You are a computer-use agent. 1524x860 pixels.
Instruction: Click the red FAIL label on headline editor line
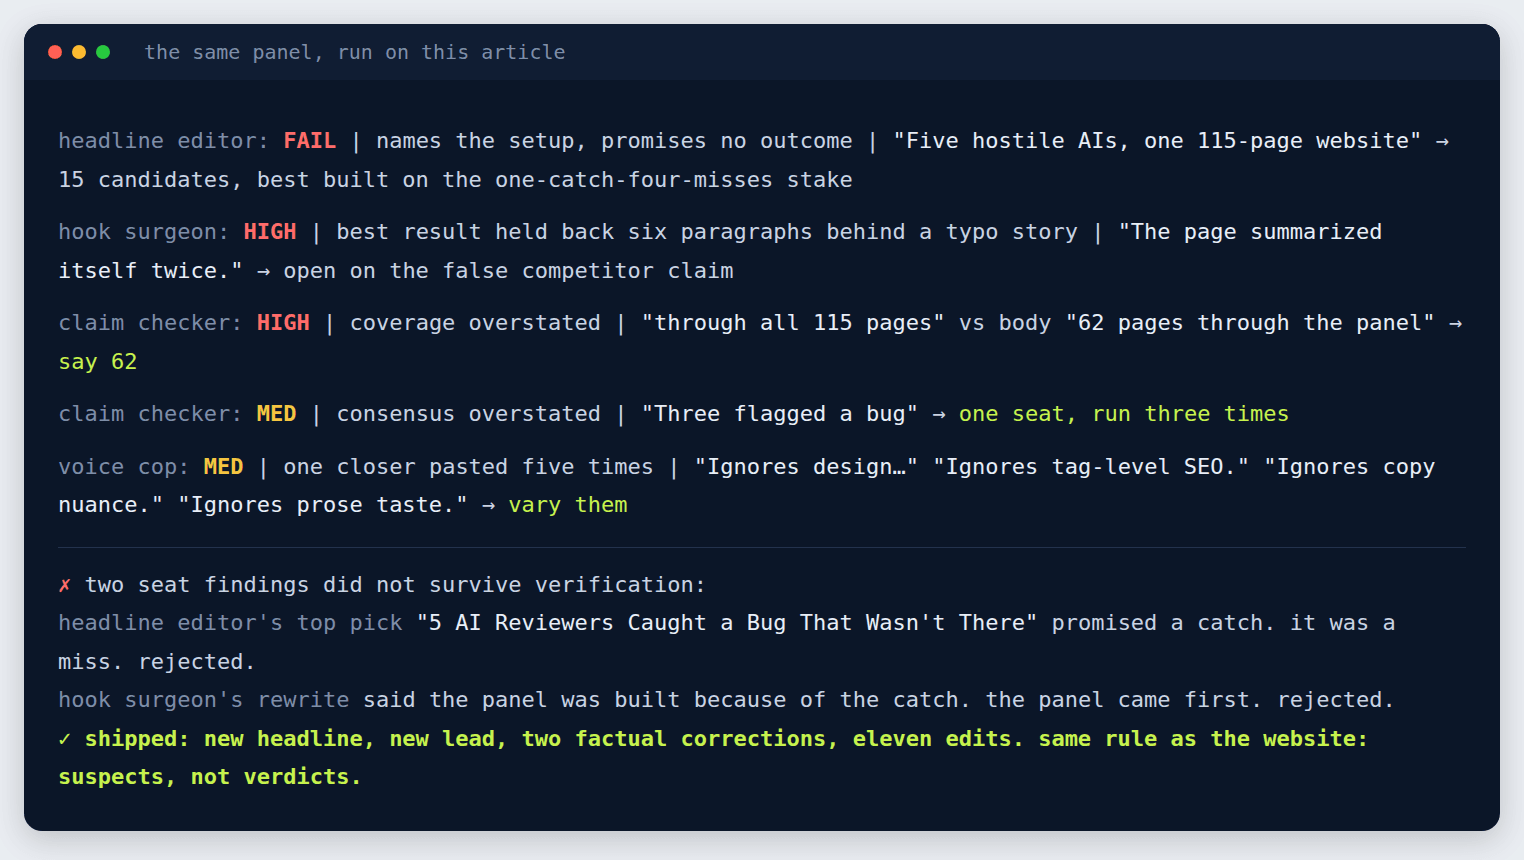tap(310, 141)
